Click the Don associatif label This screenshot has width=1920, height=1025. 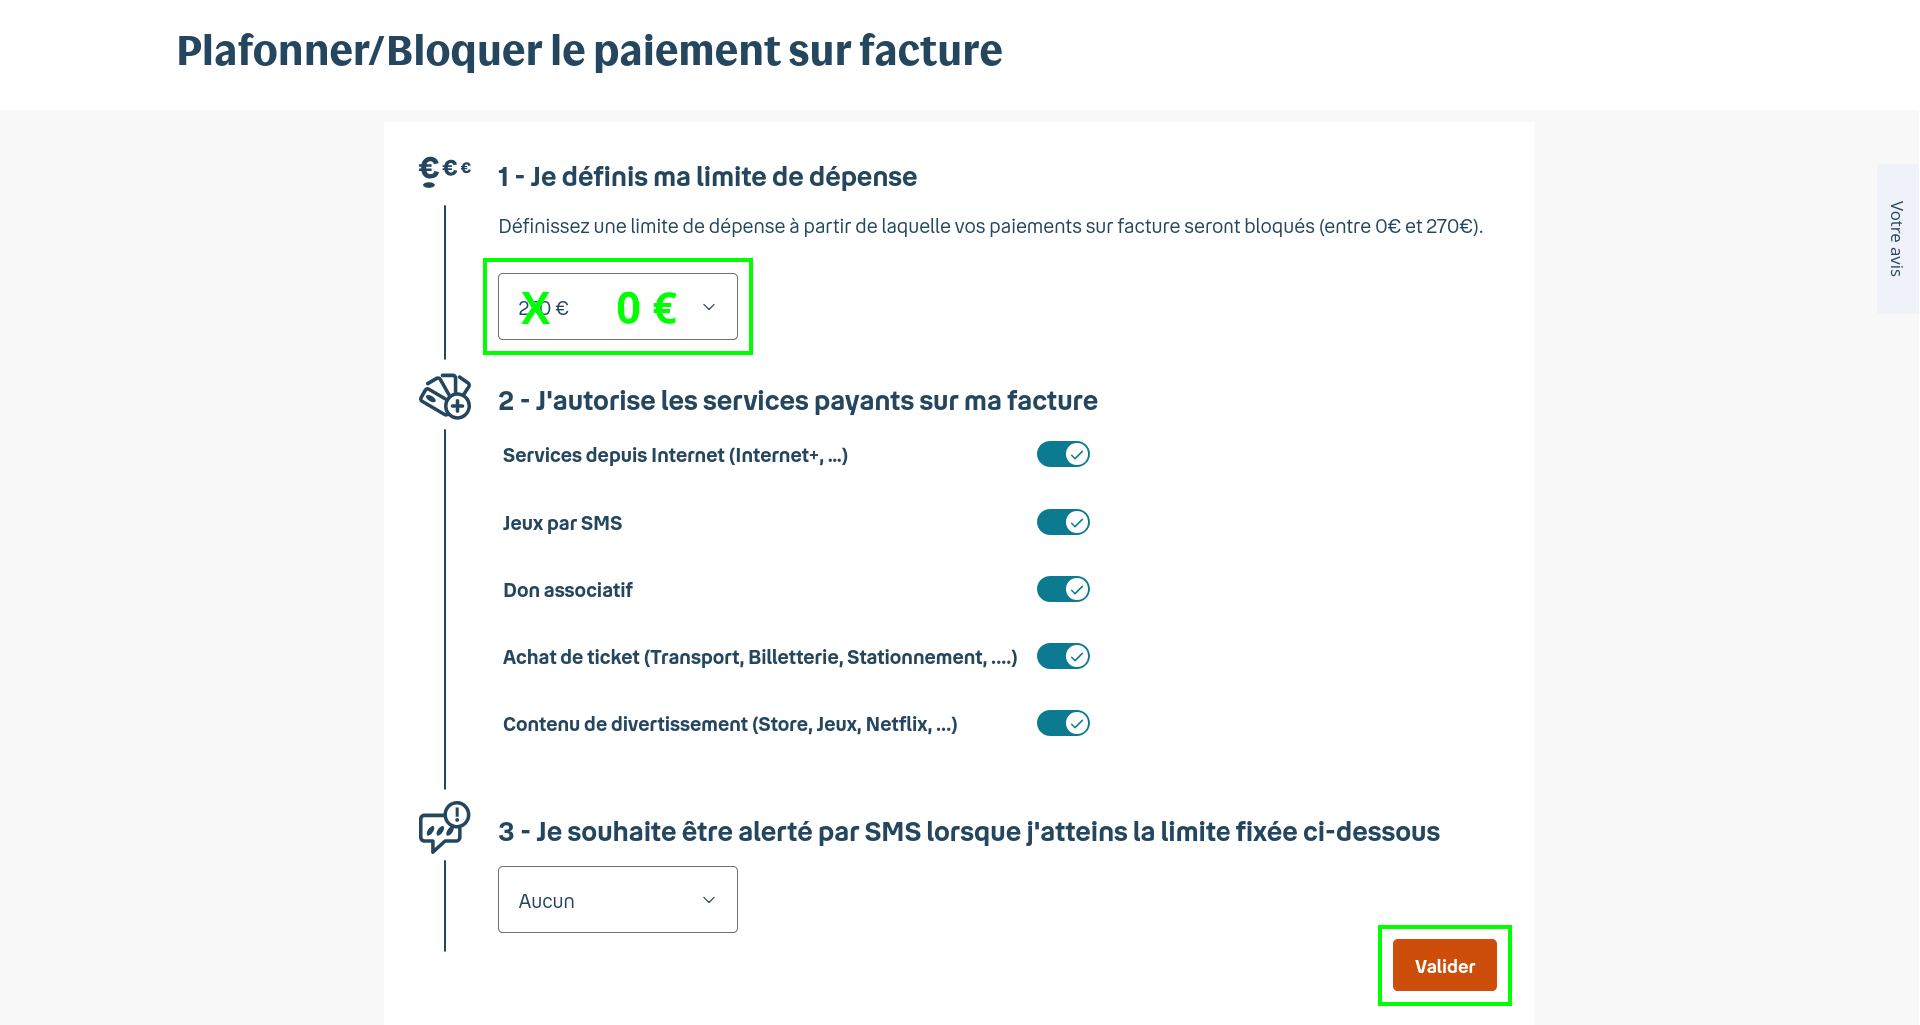568,590
